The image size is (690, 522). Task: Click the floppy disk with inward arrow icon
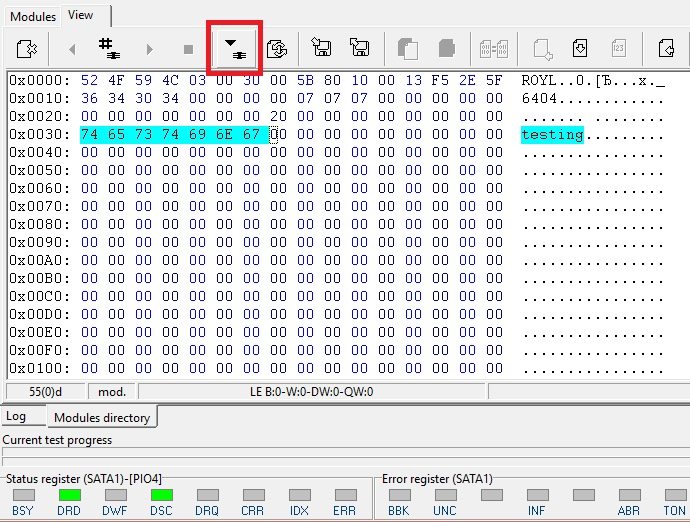[x=321, y=47]
